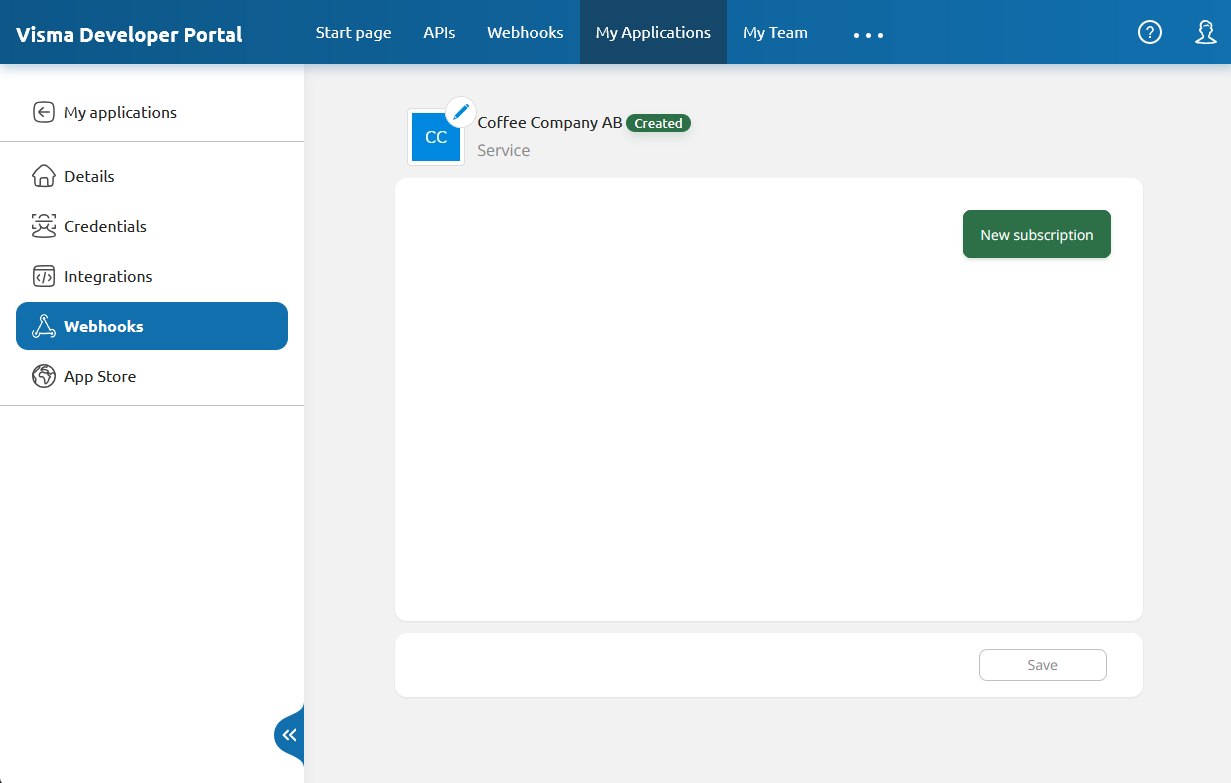The image size is (1231, 783).
Task: Open Webhooks in the top navigation
Action: (x=525, y=32)
